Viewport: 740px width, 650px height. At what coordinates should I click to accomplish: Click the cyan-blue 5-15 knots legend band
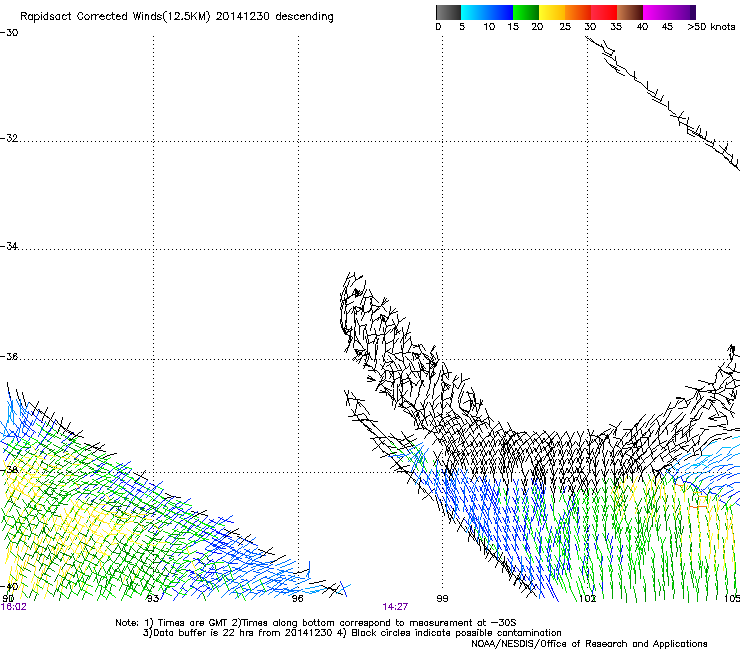tap(487, 12)
